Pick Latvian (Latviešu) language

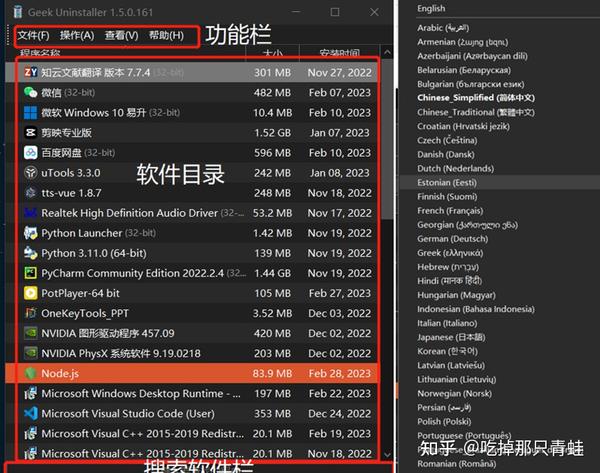[451, 365]
